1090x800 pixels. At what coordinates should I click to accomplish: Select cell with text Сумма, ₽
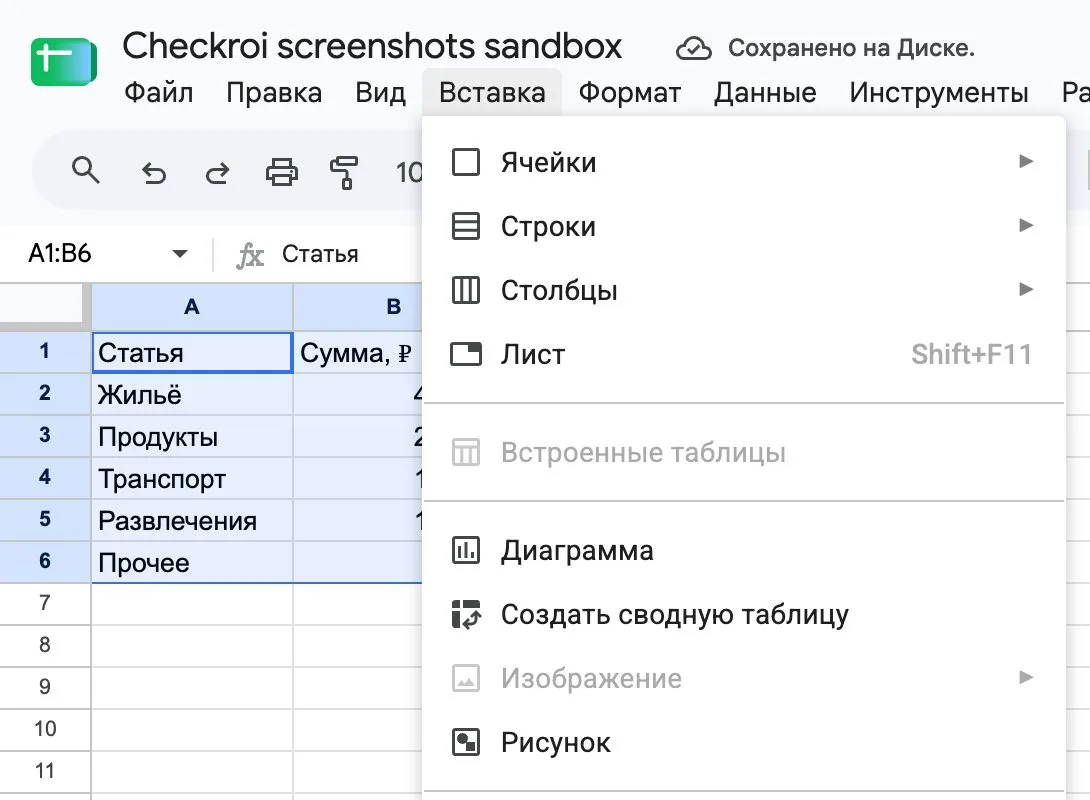click(358, 352)
